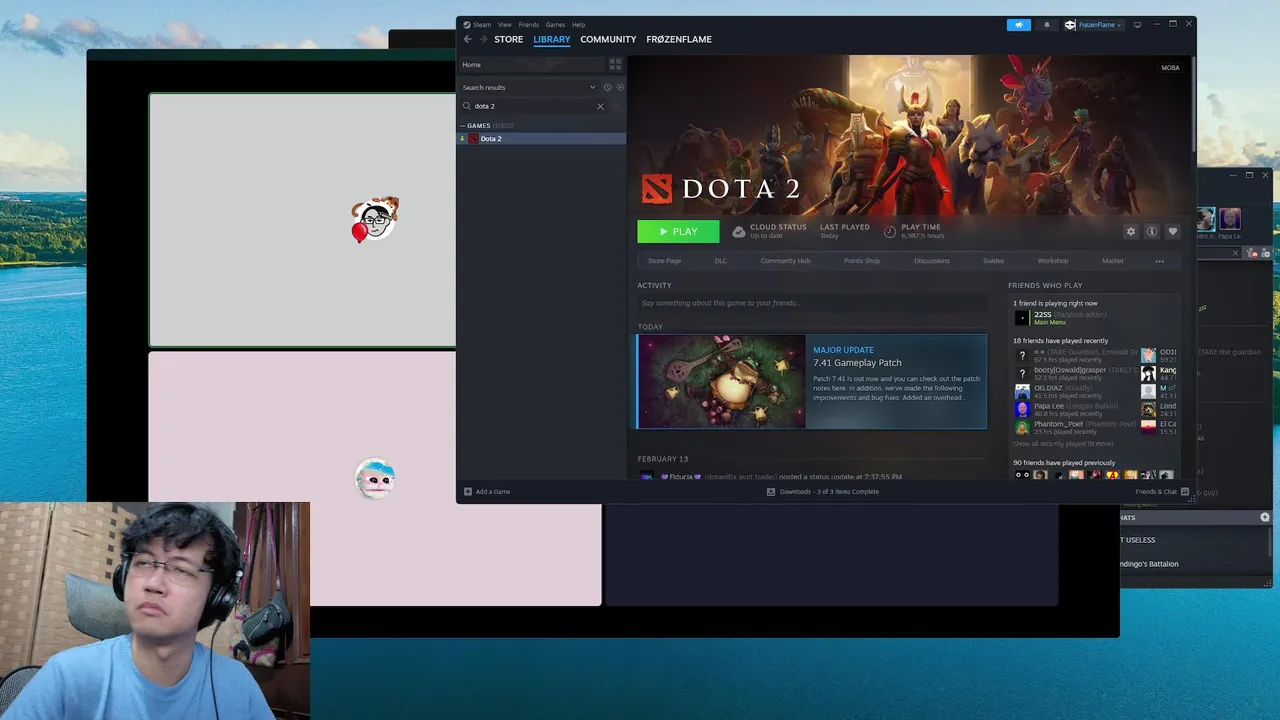
Task: Open the announcements megaphone button
Action: tap(1019, 25)
